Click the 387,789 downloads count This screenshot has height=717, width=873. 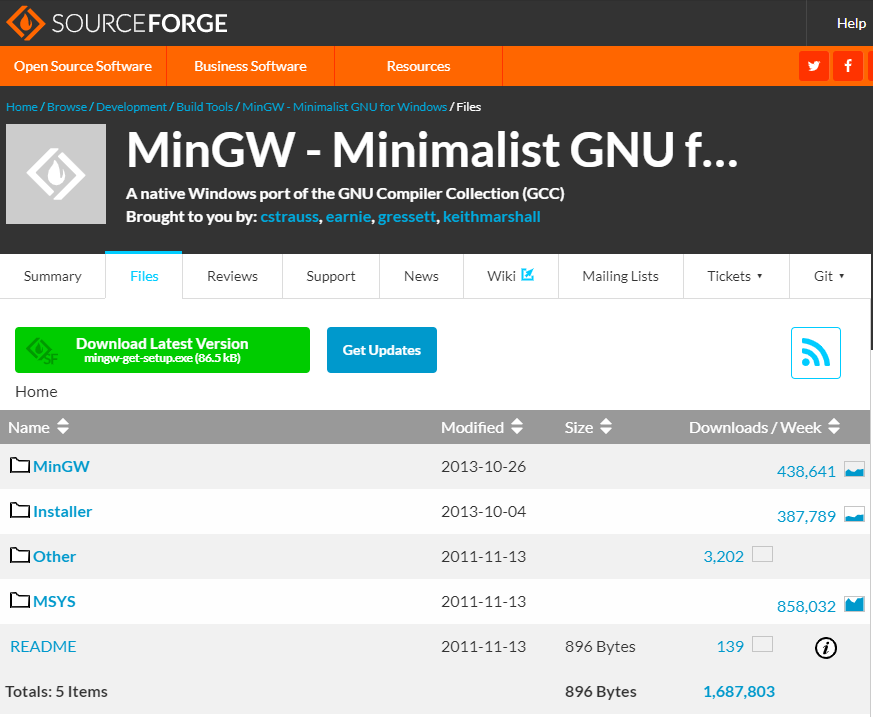(x=806, y=517)
